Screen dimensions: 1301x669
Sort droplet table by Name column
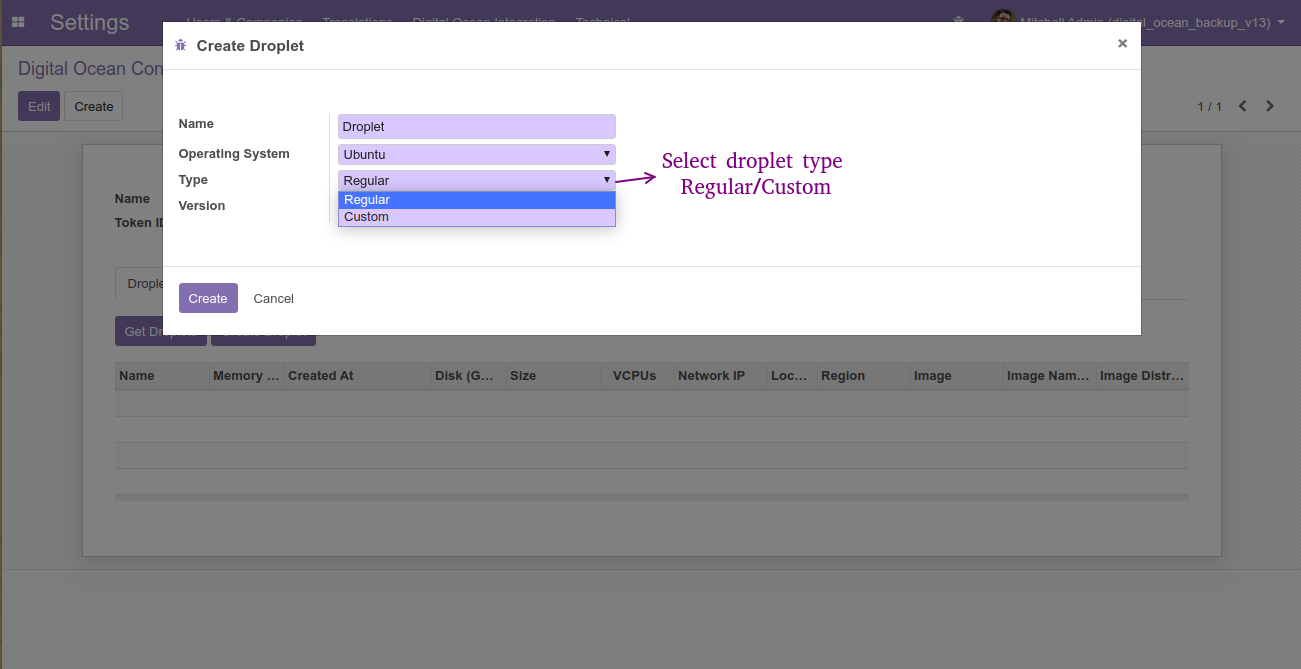pyautogui.click(x=163, y=376)
